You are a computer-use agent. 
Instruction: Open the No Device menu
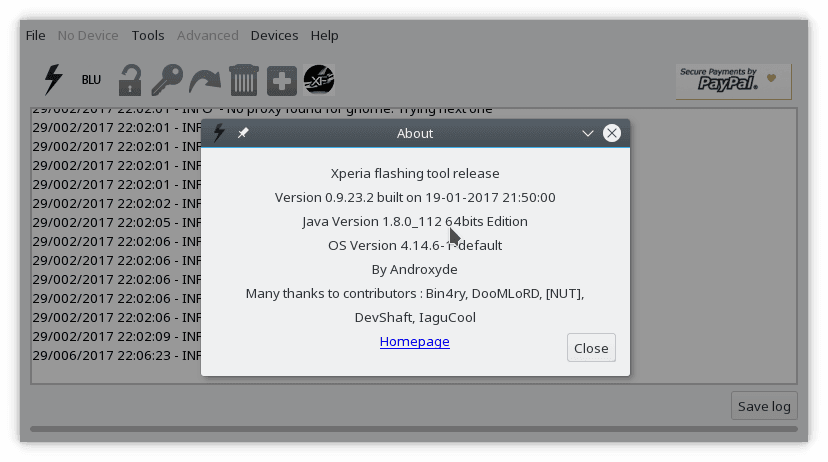coord(88,35)
